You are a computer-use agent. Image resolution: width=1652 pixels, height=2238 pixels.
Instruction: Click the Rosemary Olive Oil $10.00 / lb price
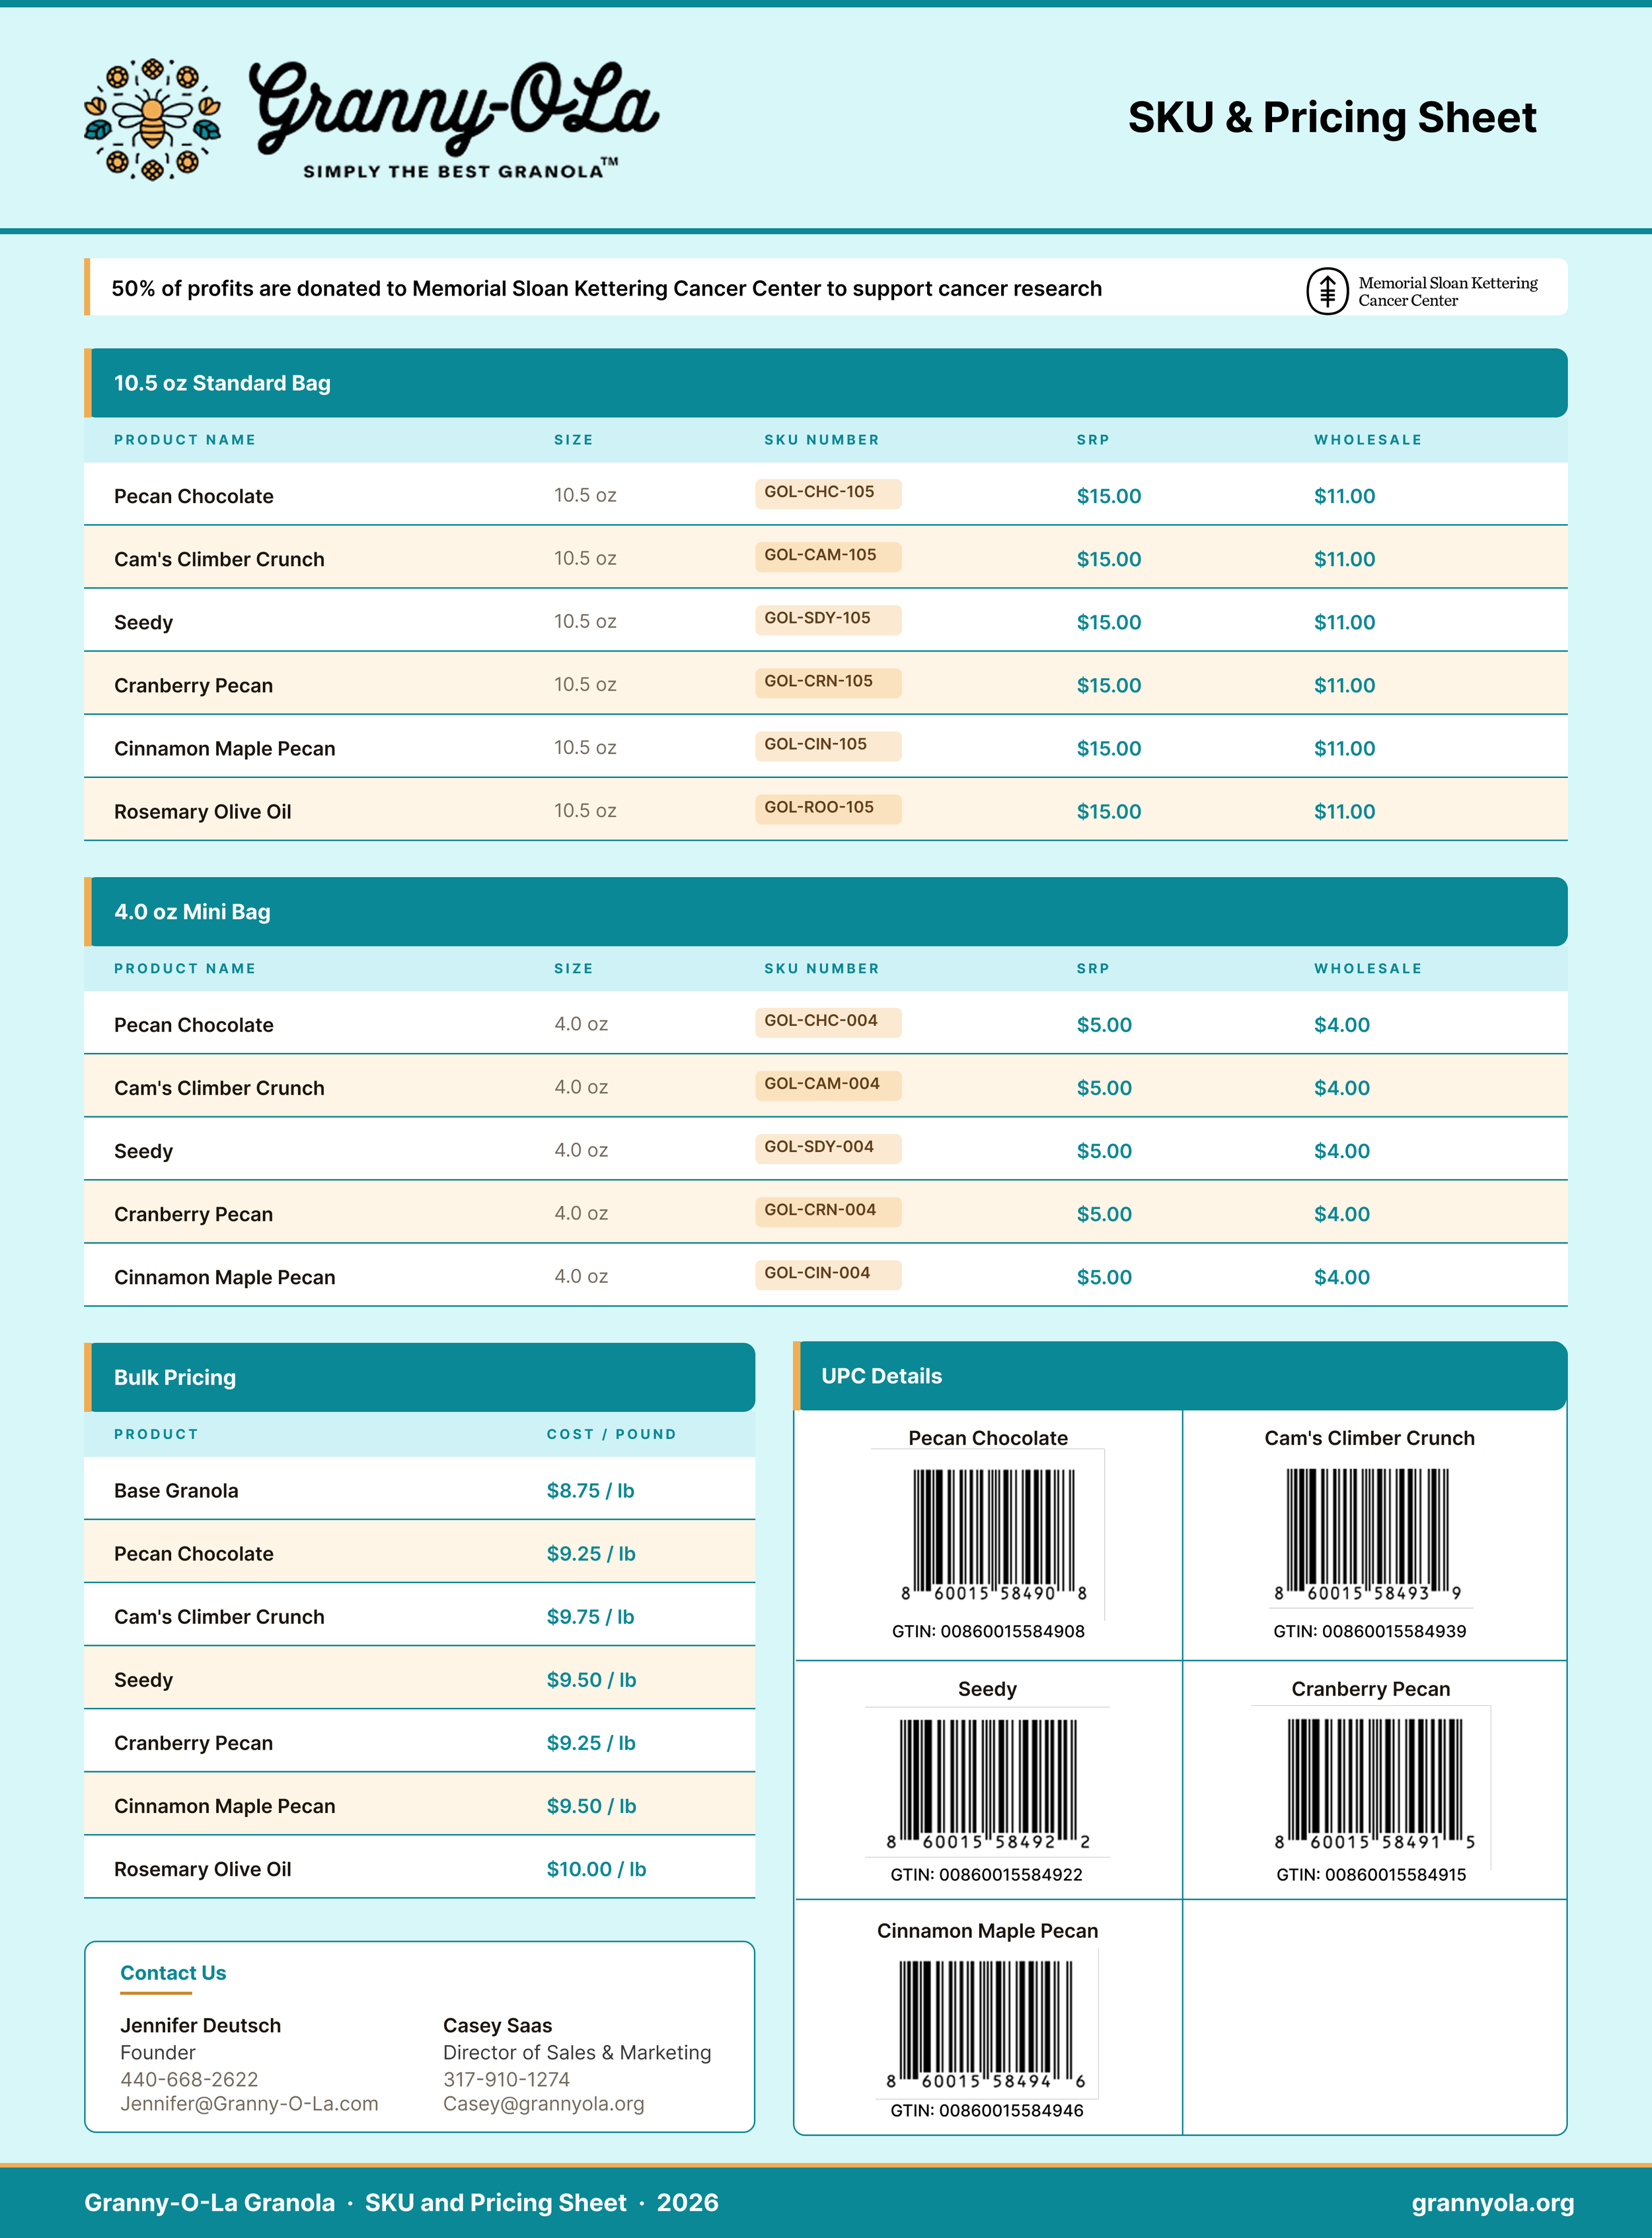pos(596,1869)
